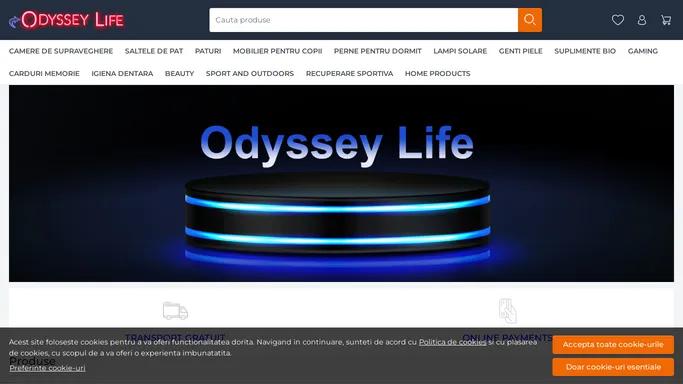
Task: Open Perne pentru Dormit category
Action: [378, 51]
